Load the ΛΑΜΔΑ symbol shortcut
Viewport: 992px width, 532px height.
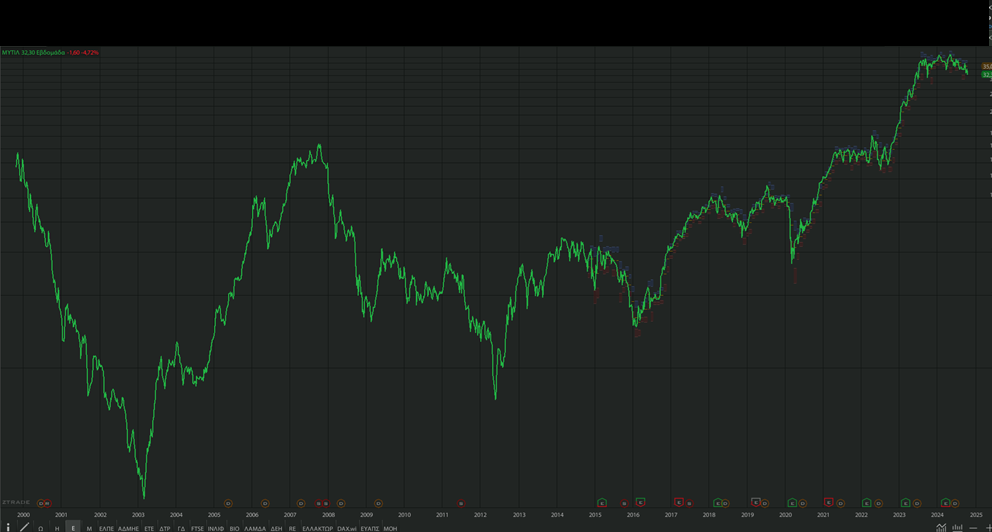(x=255, y=528)
